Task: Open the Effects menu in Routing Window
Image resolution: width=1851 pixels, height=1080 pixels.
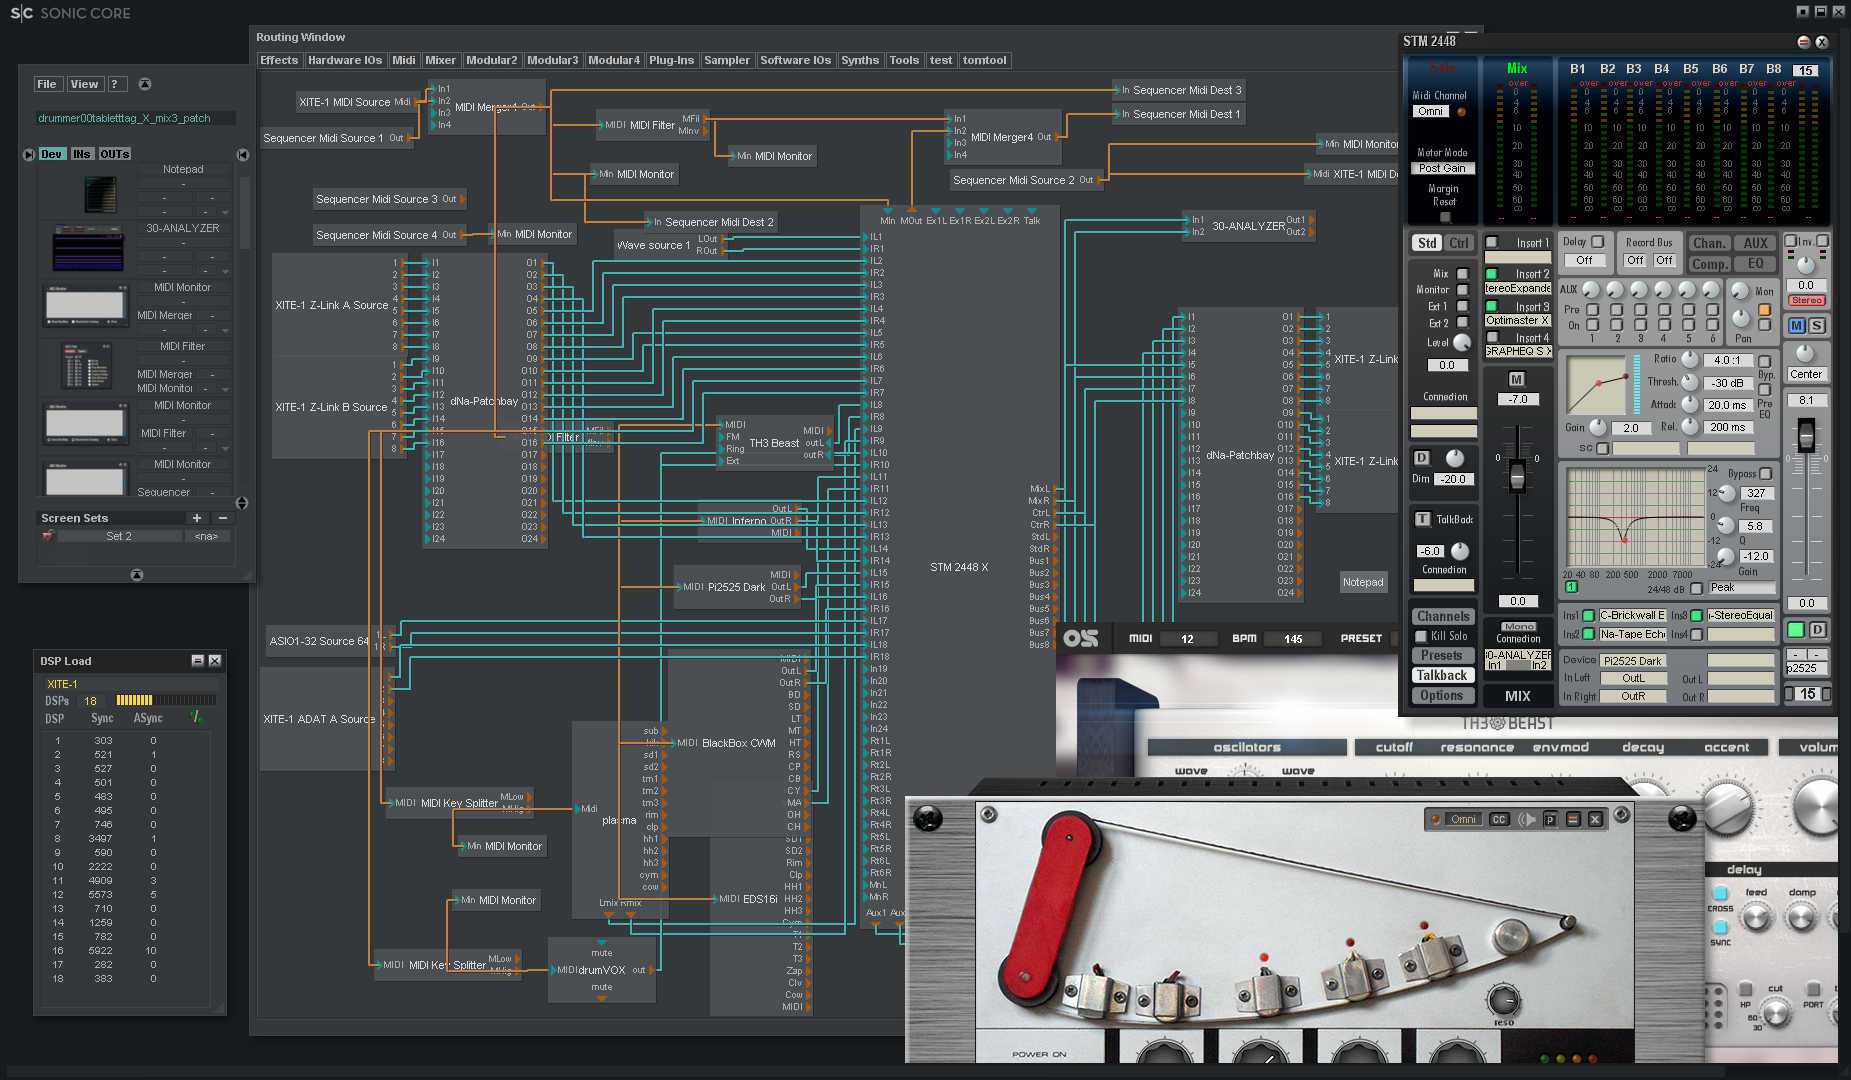Action: pyautogui.click(x=279, y=60)
